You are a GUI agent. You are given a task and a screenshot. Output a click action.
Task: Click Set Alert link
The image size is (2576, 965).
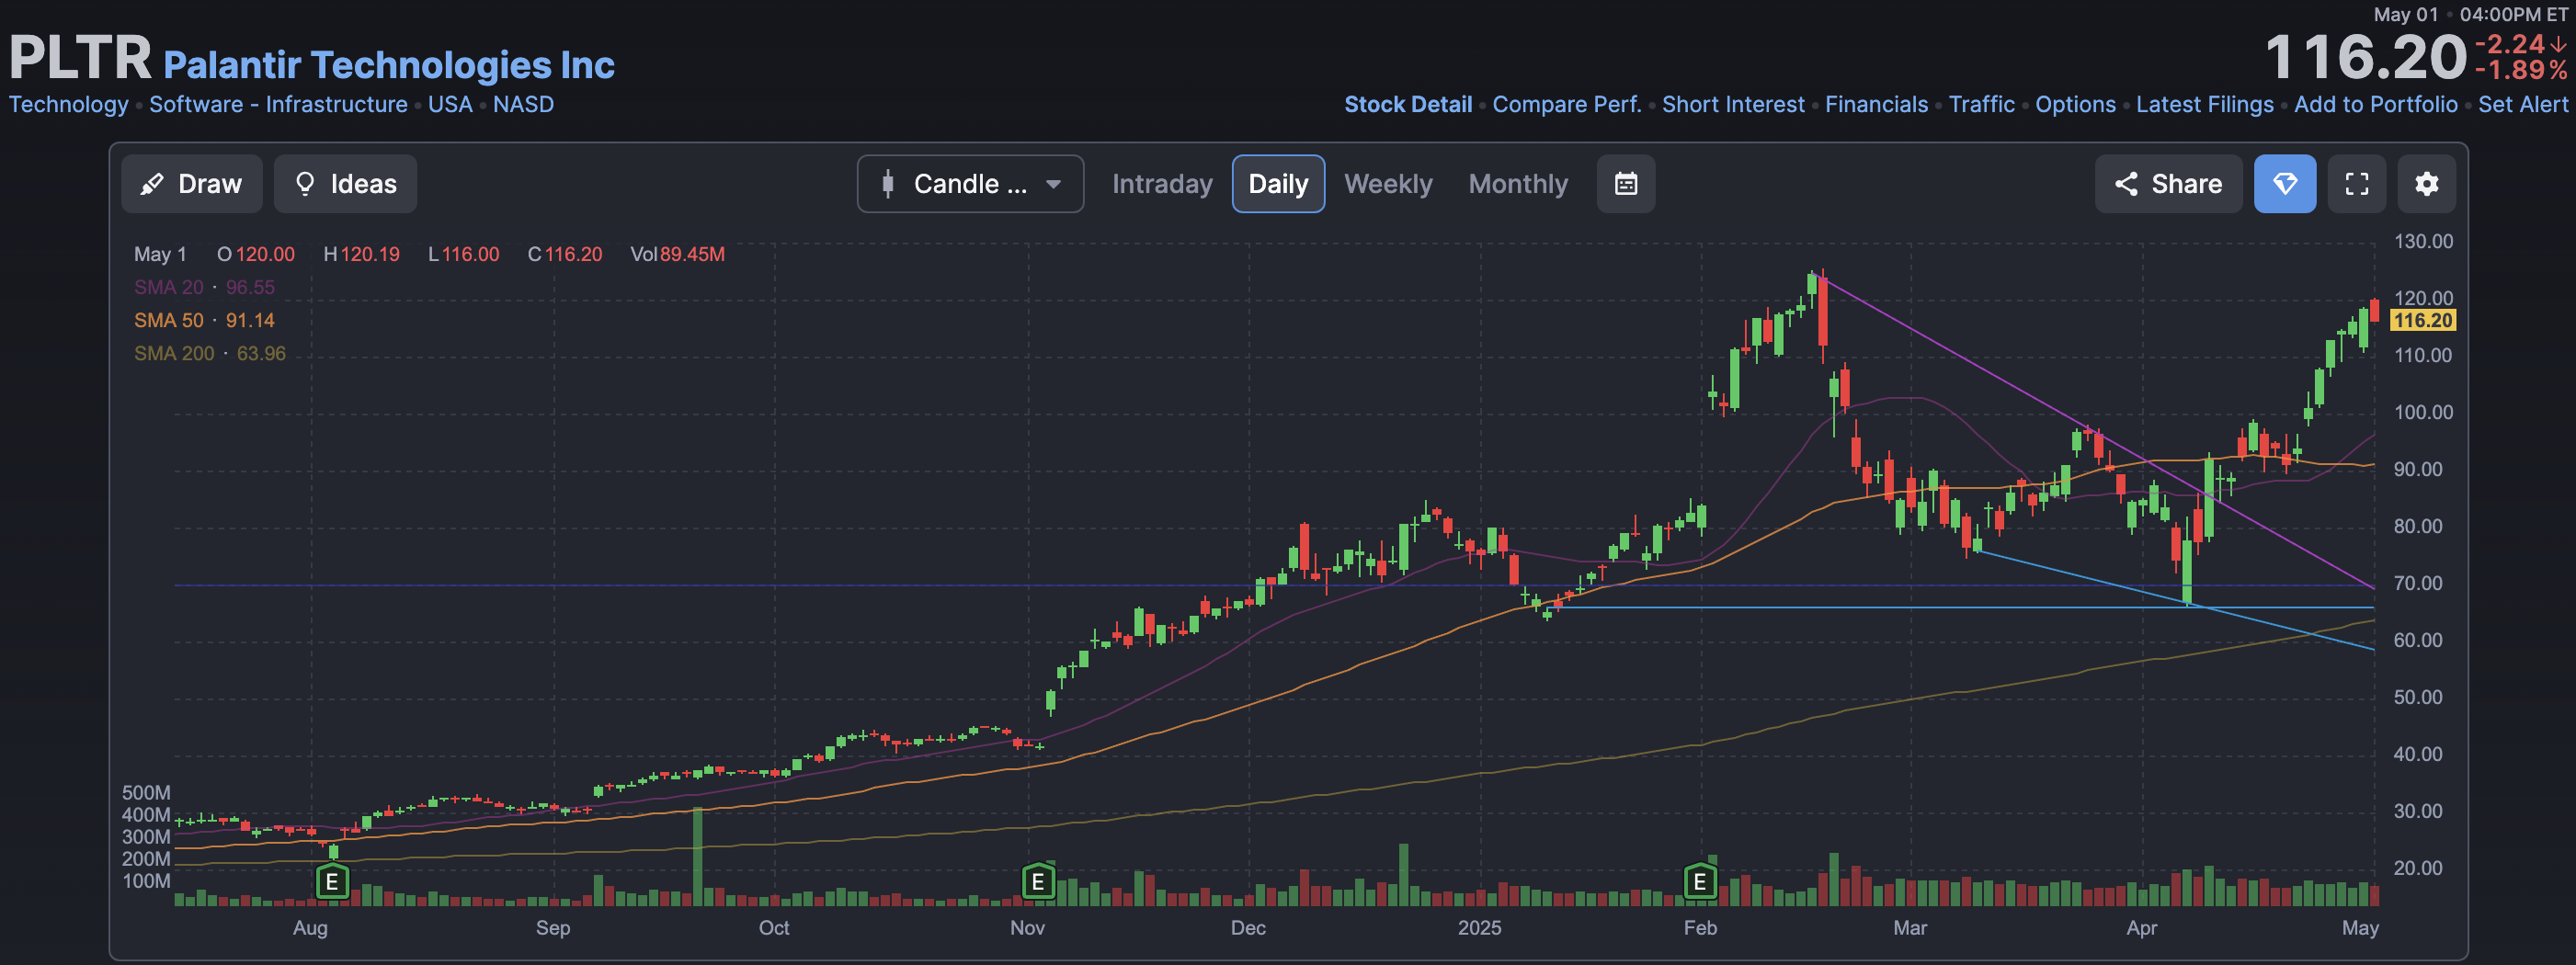click(2522, 104)
